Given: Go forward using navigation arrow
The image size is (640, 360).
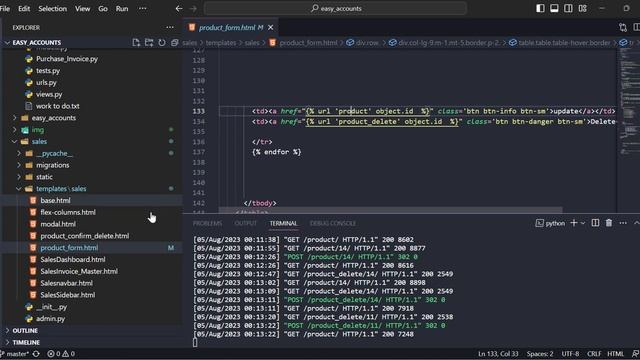Looking at the screenshot, I should [x=193, y=8].
